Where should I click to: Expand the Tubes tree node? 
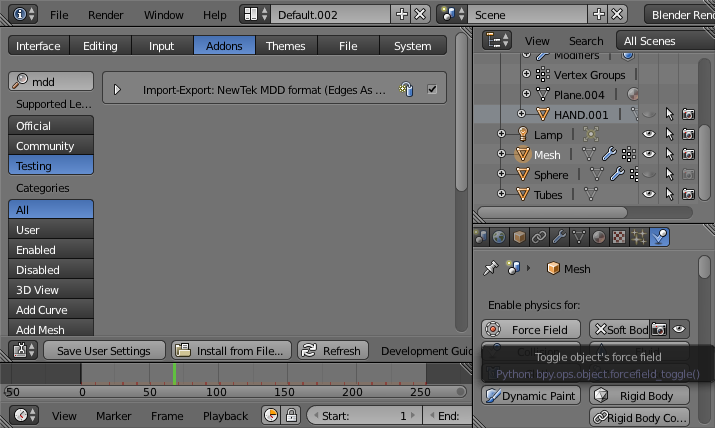click(x=501, y=194)
